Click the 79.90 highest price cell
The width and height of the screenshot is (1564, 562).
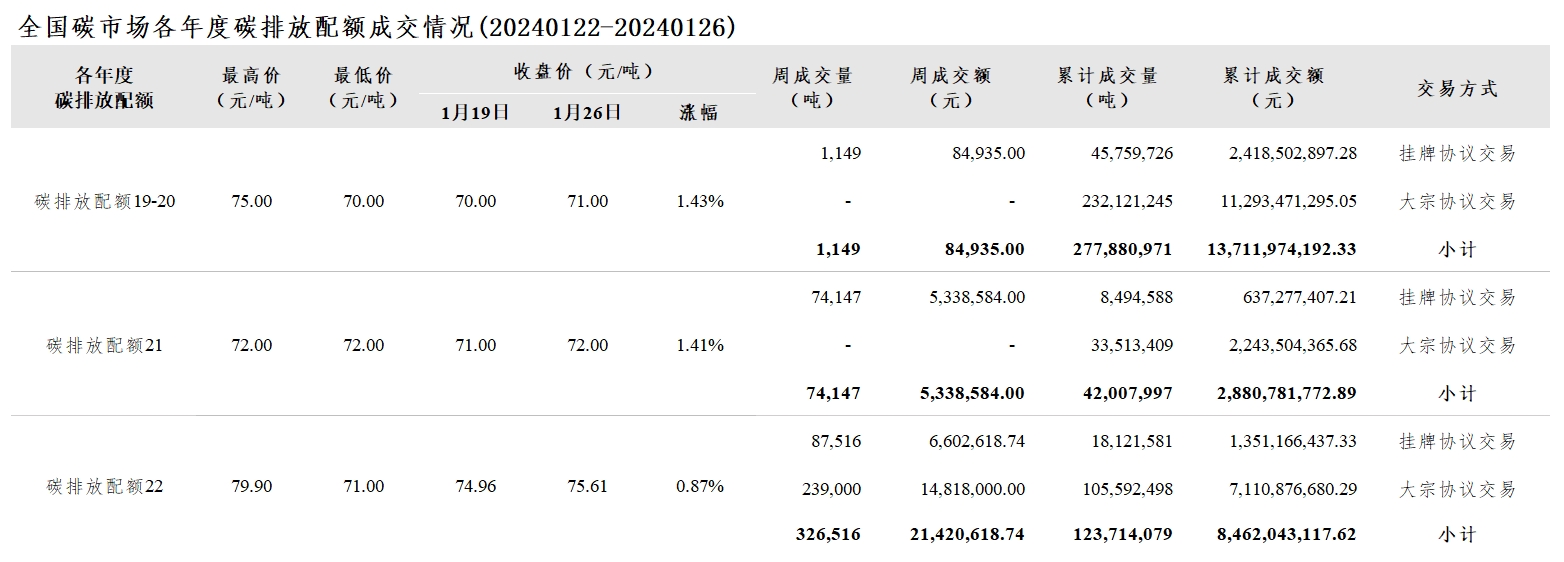[251, 487]
